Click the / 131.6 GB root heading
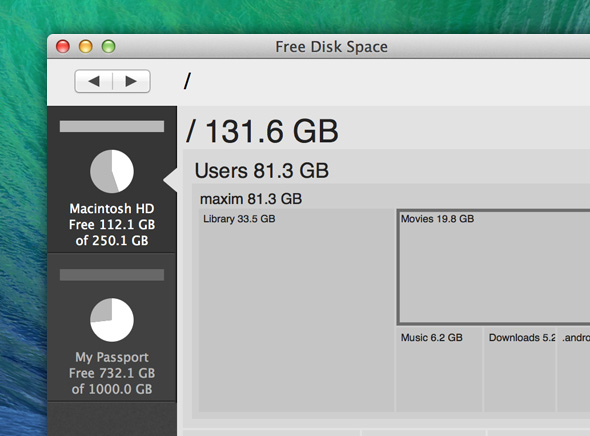 pyautogui.click(x=262, y=131)
